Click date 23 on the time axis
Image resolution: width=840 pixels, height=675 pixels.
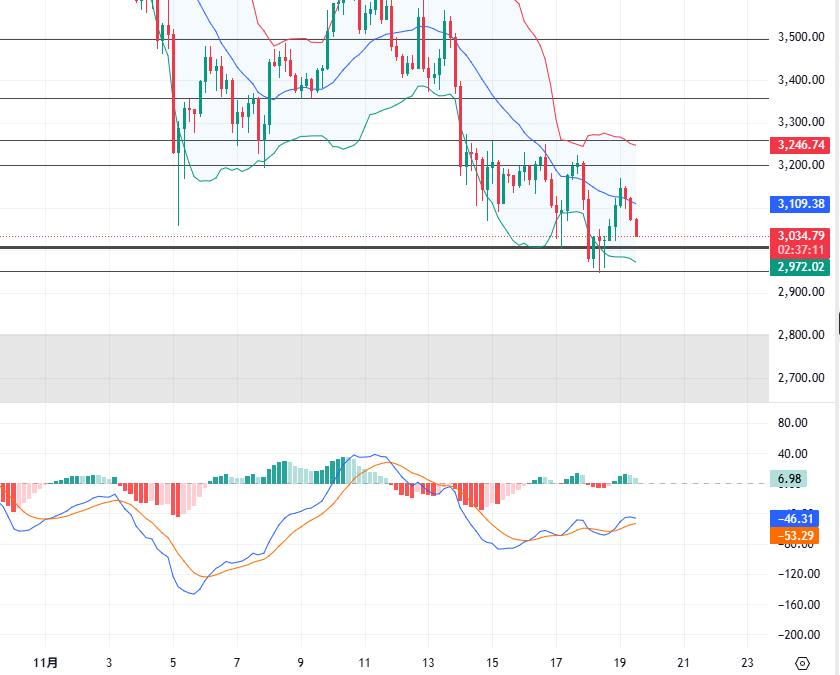(748, 662)
